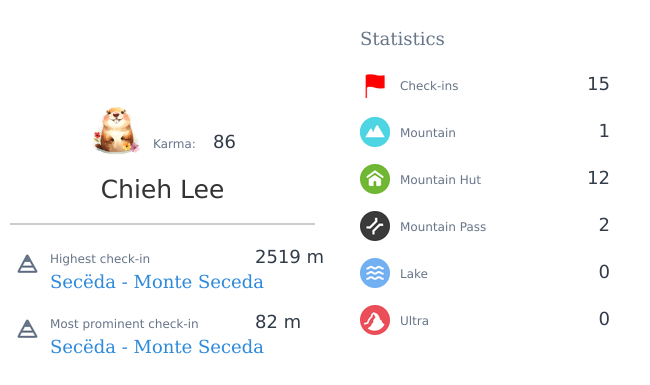Image resolution: width=650 pixels, height=385 pixels.
Task: Click the Statistics heading
Action: pyautogui.click(x=402, y=39)
